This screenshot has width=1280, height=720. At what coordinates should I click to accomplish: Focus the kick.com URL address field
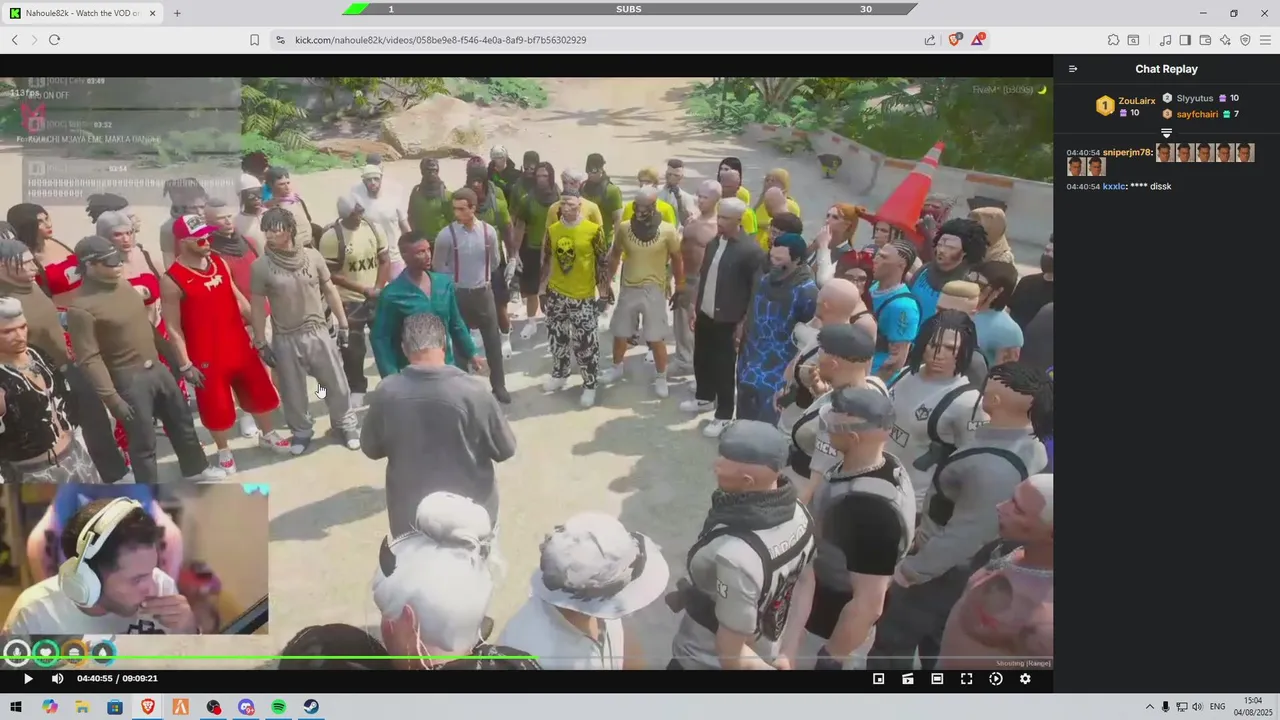point(600,40)
